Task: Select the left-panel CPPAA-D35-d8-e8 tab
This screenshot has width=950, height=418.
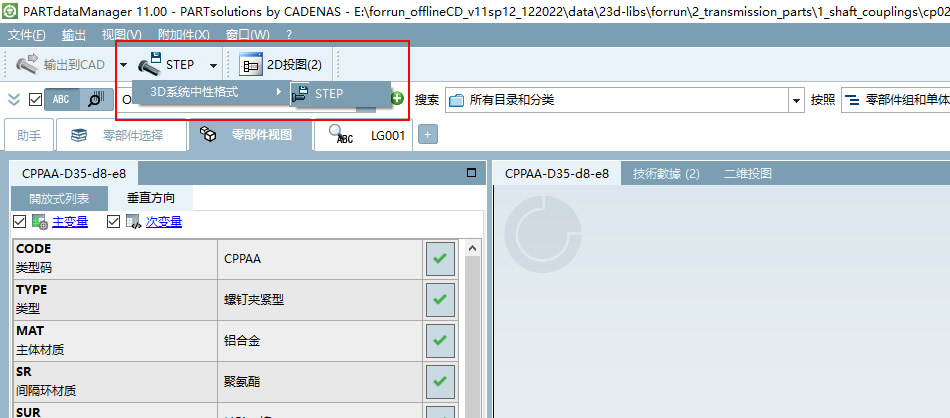Action: coord(74,173)
